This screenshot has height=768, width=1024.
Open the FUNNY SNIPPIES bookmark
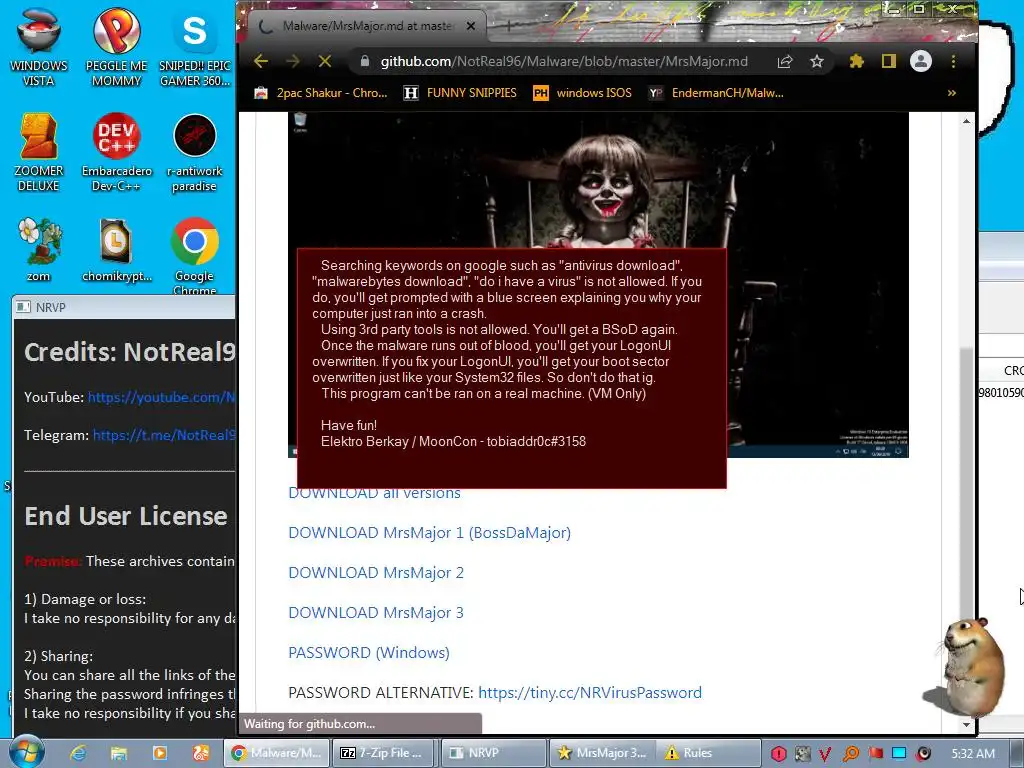[460, 93]
